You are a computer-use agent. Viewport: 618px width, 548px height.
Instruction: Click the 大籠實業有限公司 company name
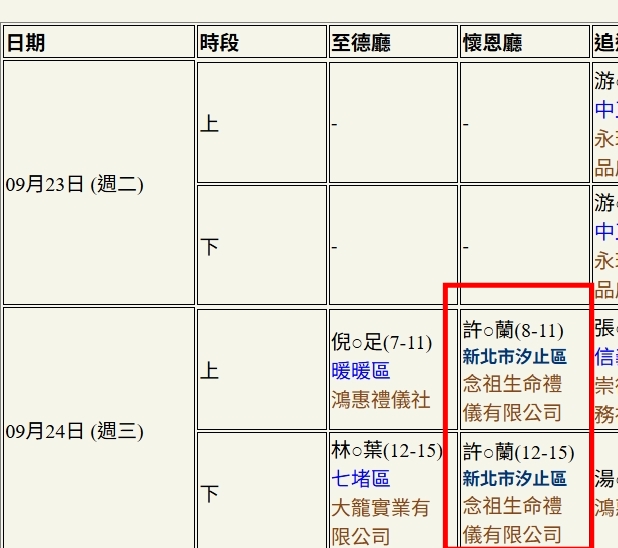[x=380, y=521]
